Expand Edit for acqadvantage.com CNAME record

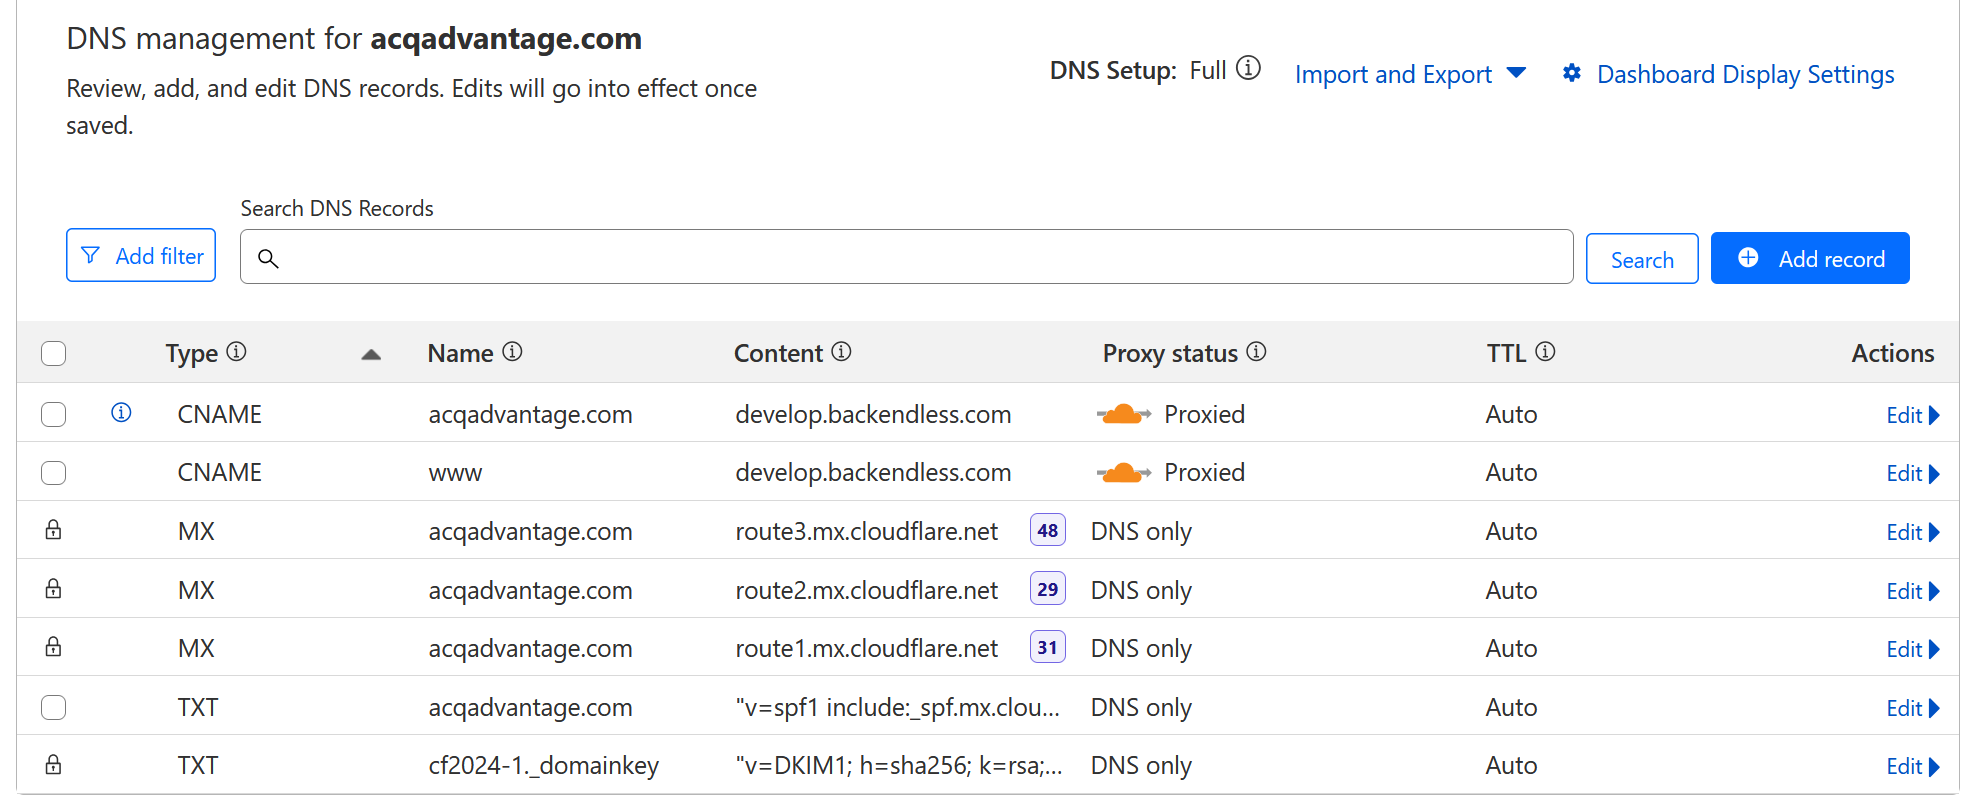(x=1912, y=415)
